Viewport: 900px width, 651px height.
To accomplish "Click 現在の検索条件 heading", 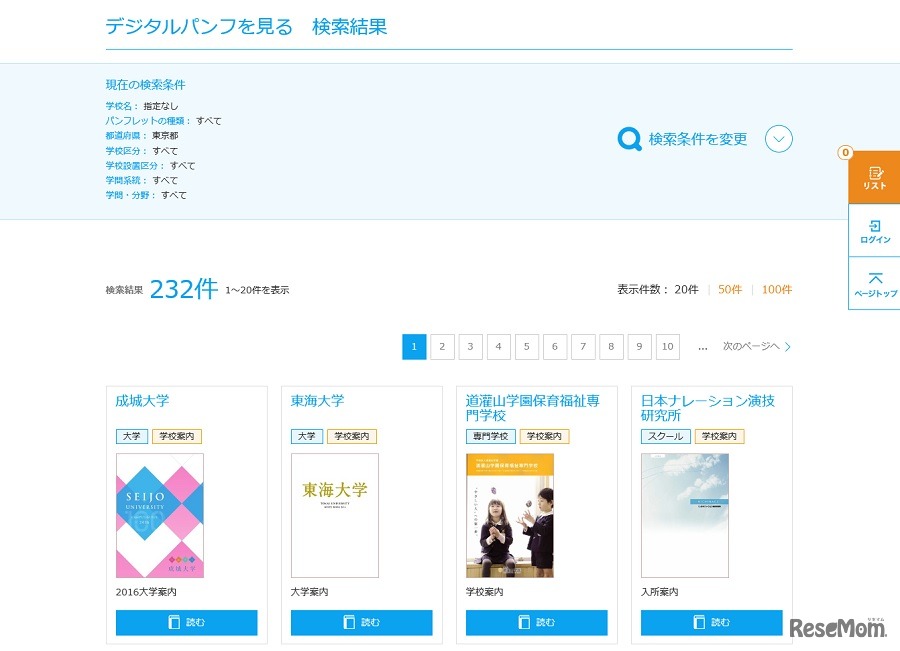I will click(x=145, y=85).
